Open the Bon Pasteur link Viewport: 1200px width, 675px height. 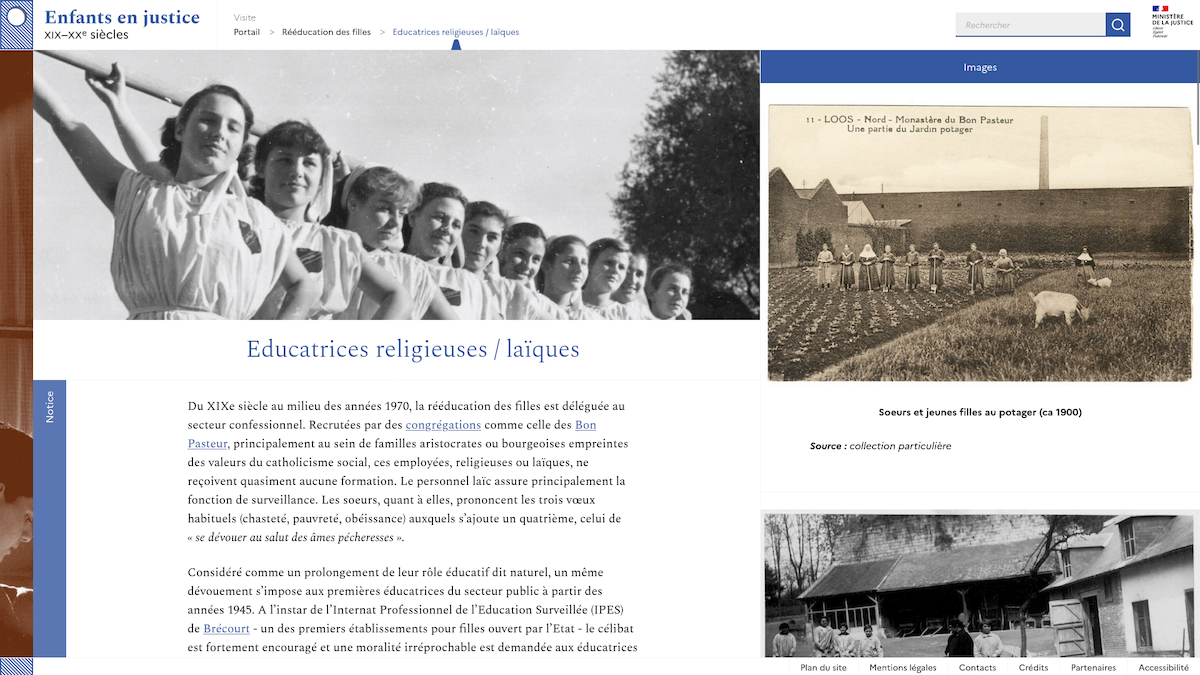(585, 424)
